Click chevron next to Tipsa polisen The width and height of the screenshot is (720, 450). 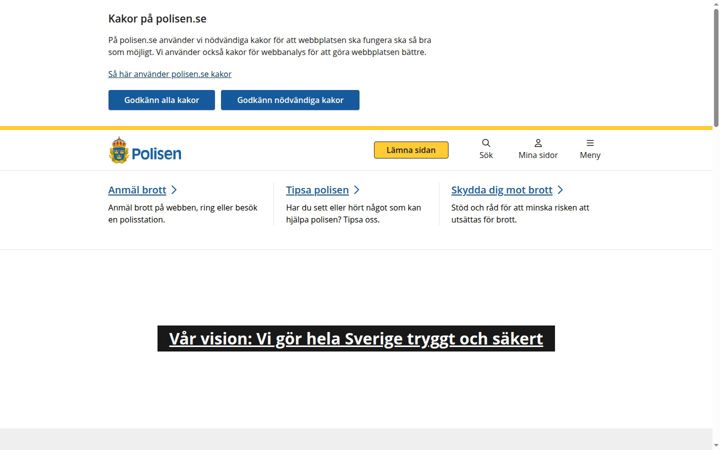357,190
